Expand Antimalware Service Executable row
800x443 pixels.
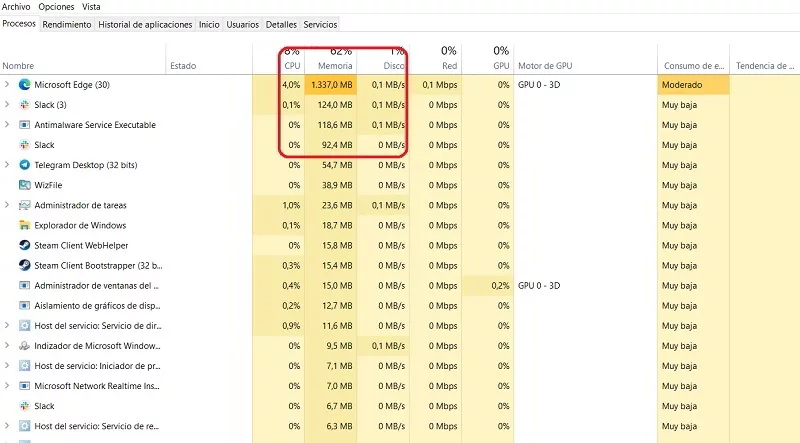[x=8, y=125]
